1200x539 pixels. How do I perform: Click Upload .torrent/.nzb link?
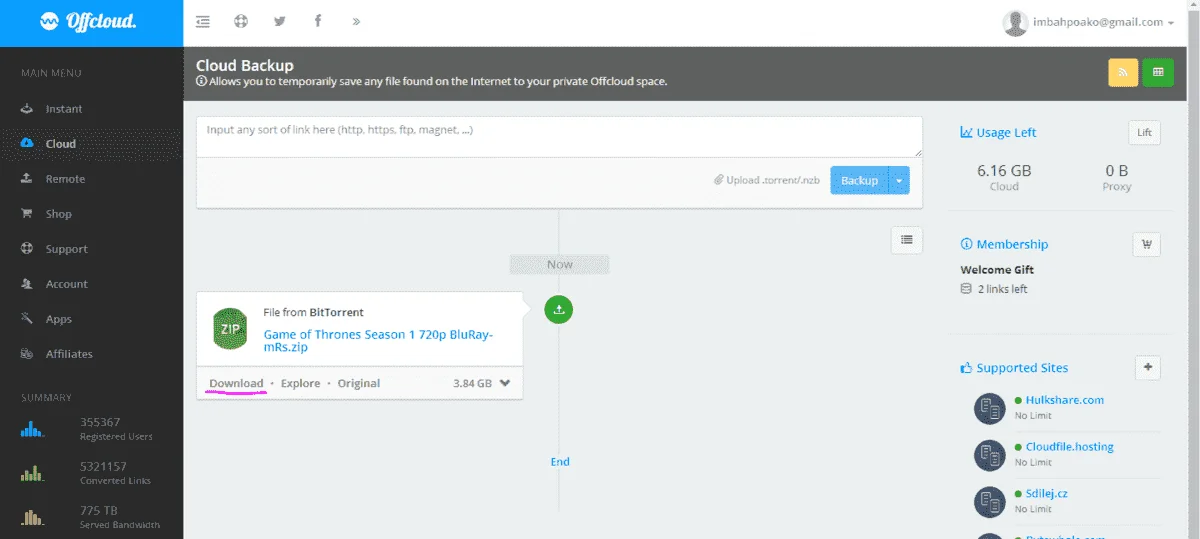coord(767,180)
